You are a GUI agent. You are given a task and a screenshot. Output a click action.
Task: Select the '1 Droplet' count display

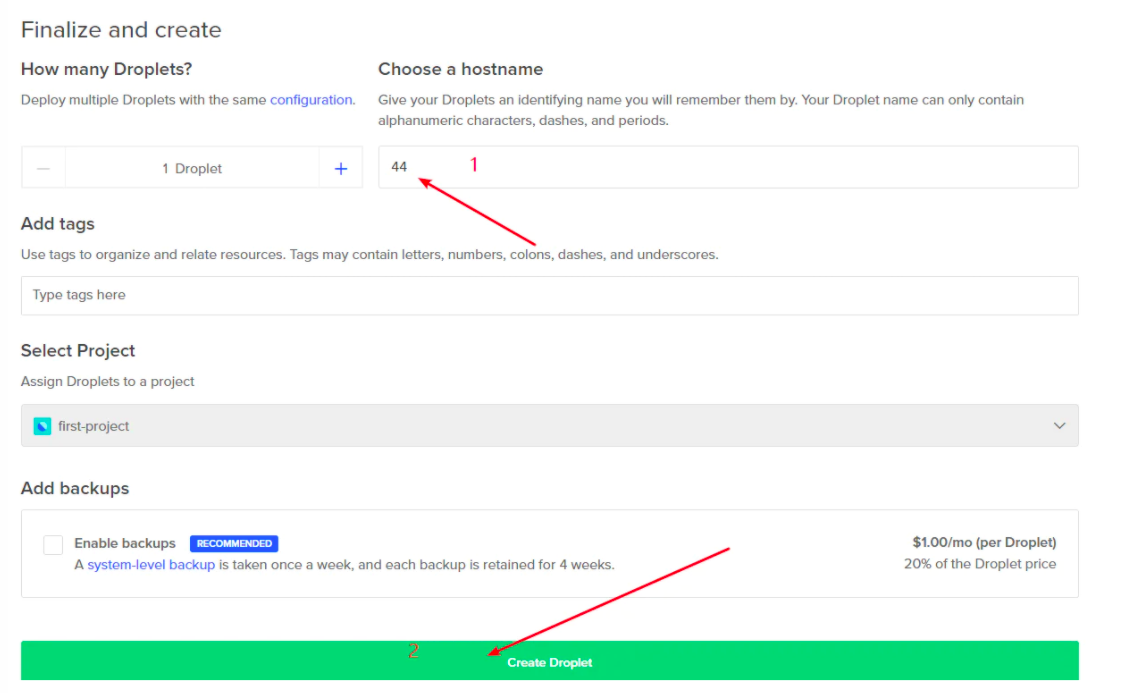point(192,168)
